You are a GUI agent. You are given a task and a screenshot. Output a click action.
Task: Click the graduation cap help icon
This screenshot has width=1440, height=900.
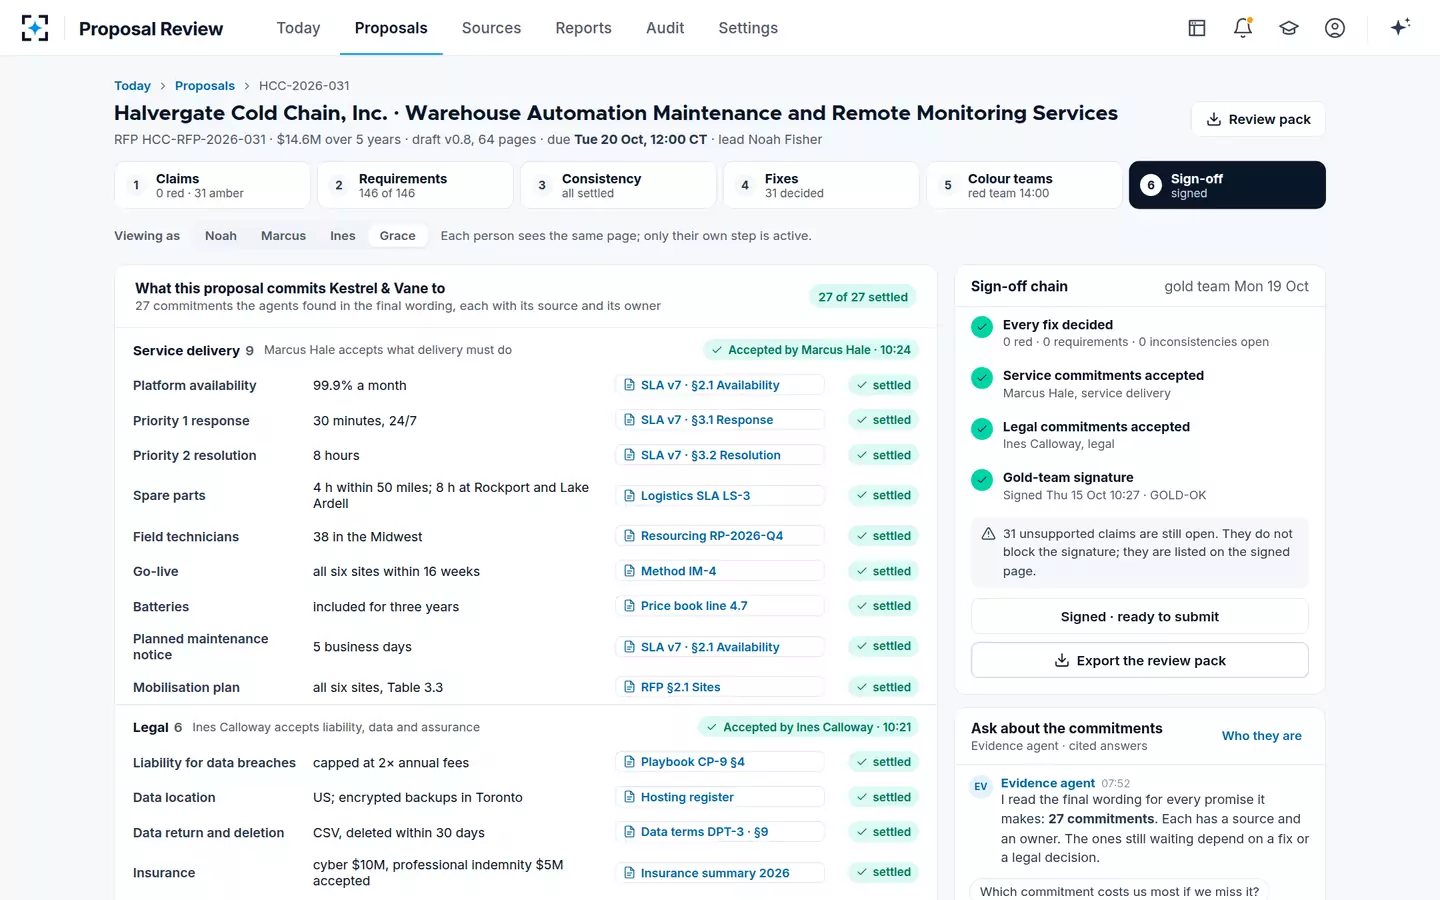click(x=1289, y=28)
